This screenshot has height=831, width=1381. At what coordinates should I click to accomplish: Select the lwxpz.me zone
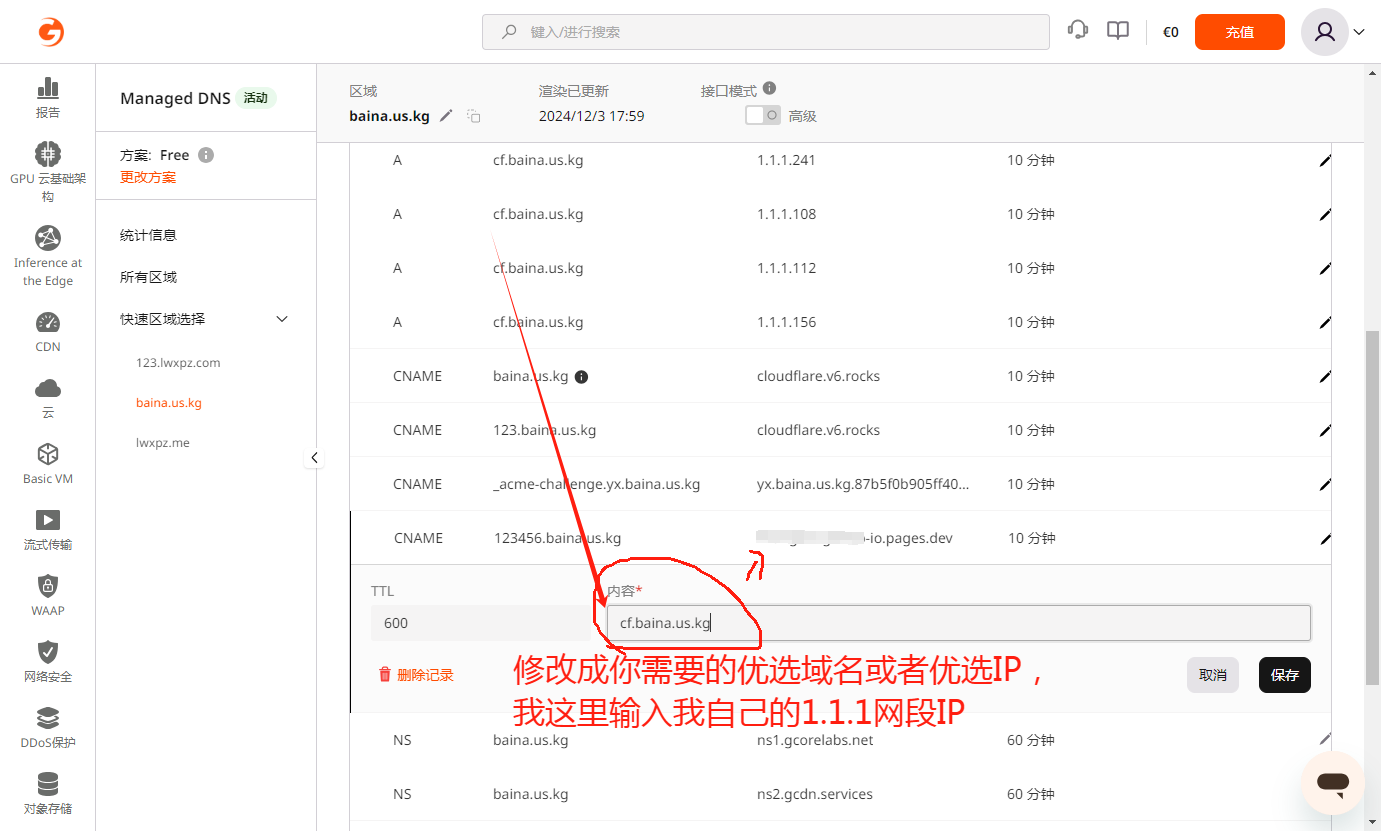tap(163, 443)
